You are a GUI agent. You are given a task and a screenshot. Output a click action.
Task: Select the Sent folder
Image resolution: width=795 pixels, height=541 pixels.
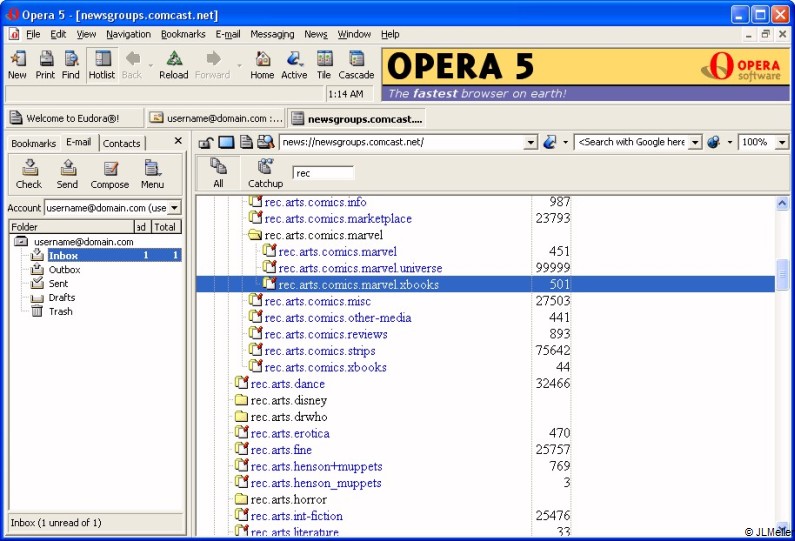coord(58,283)
